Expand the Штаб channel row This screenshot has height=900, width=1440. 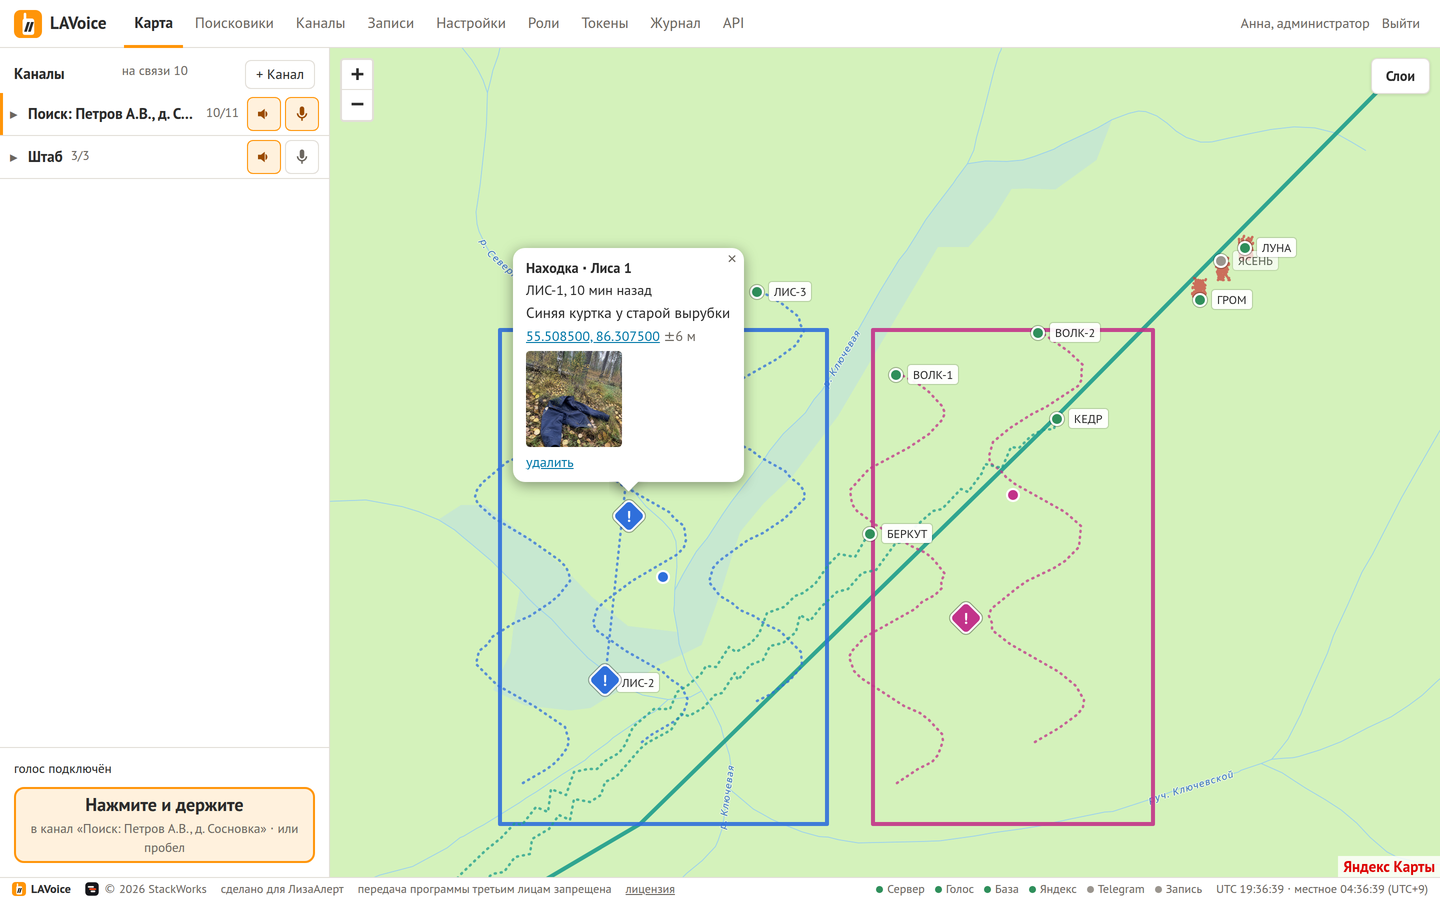[13, 157]
